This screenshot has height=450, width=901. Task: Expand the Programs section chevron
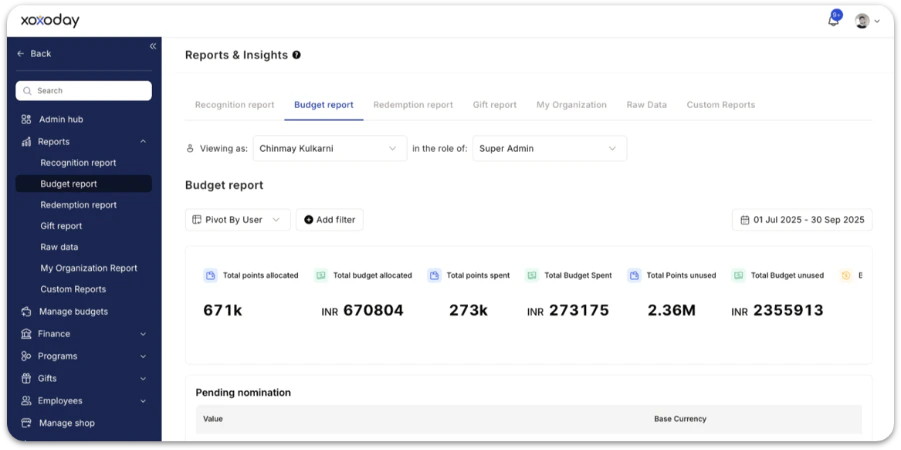pos(143,356)
